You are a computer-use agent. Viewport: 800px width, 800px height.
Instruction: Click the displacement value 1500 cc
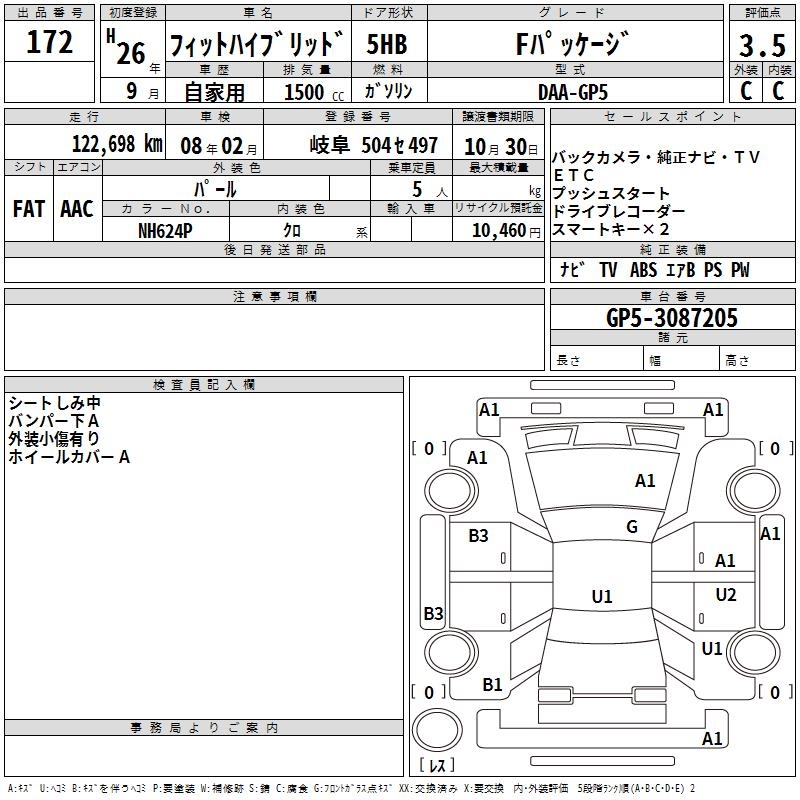(313, 92)
